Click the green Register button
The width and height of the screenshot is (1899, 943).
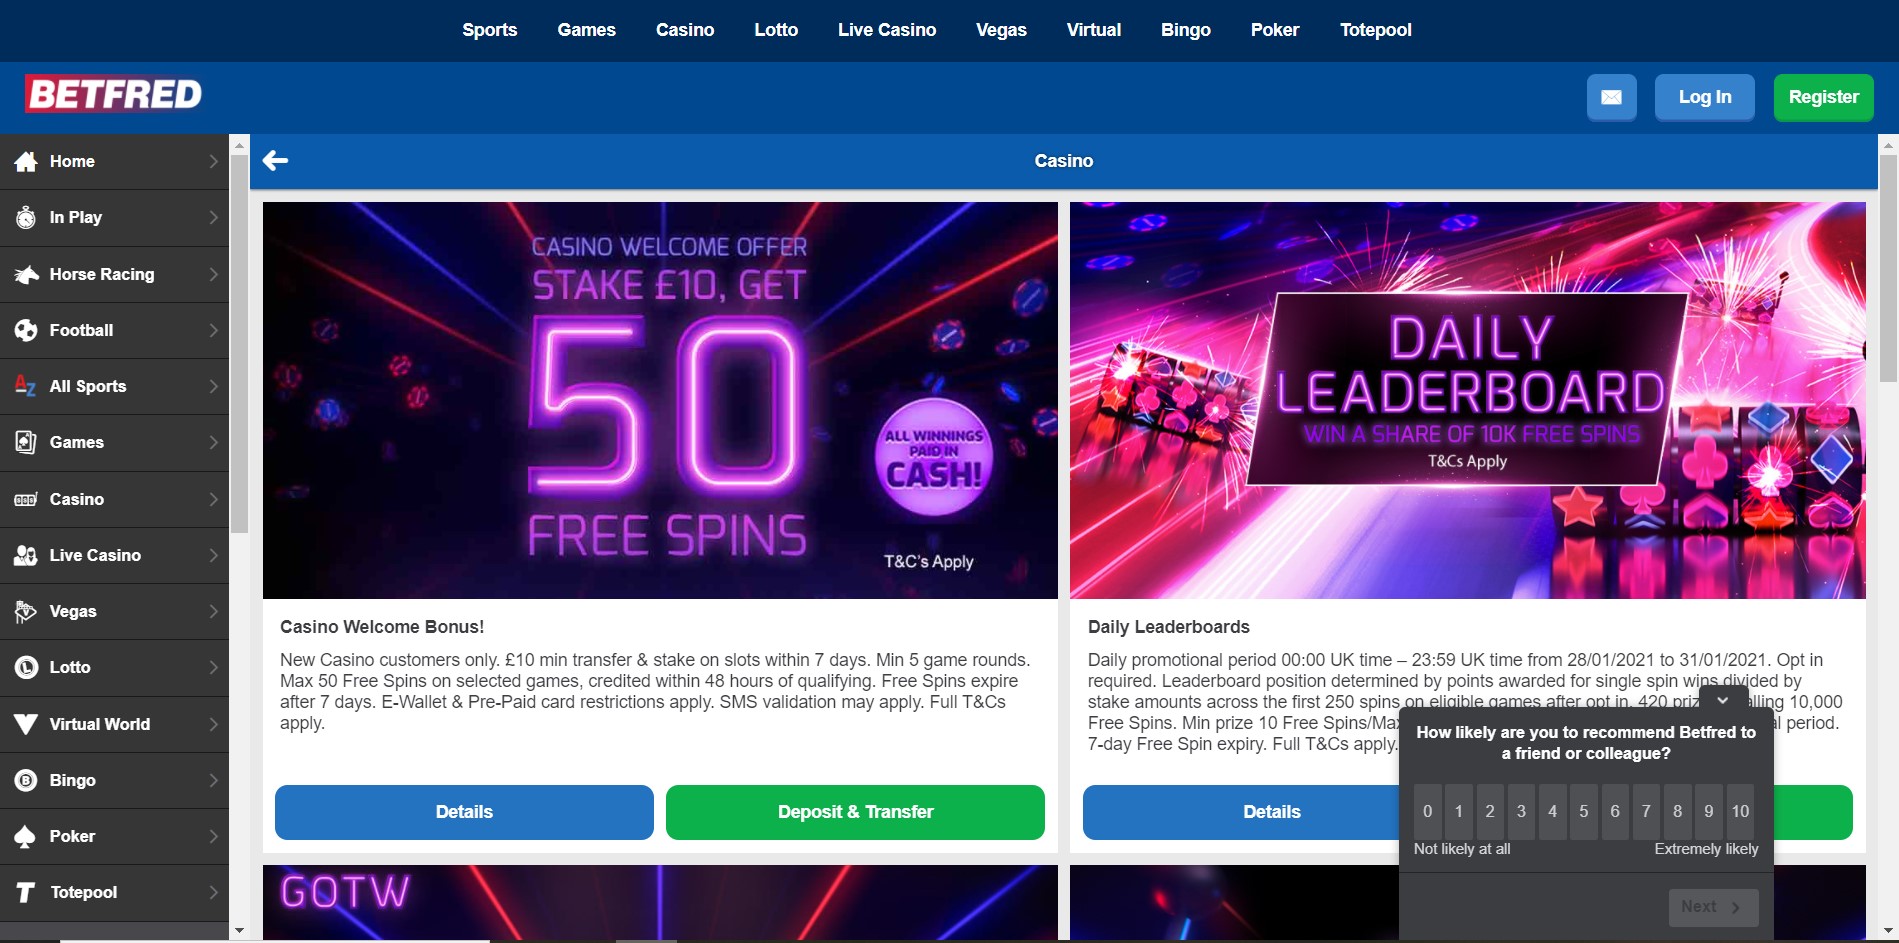click(1823, 97)
